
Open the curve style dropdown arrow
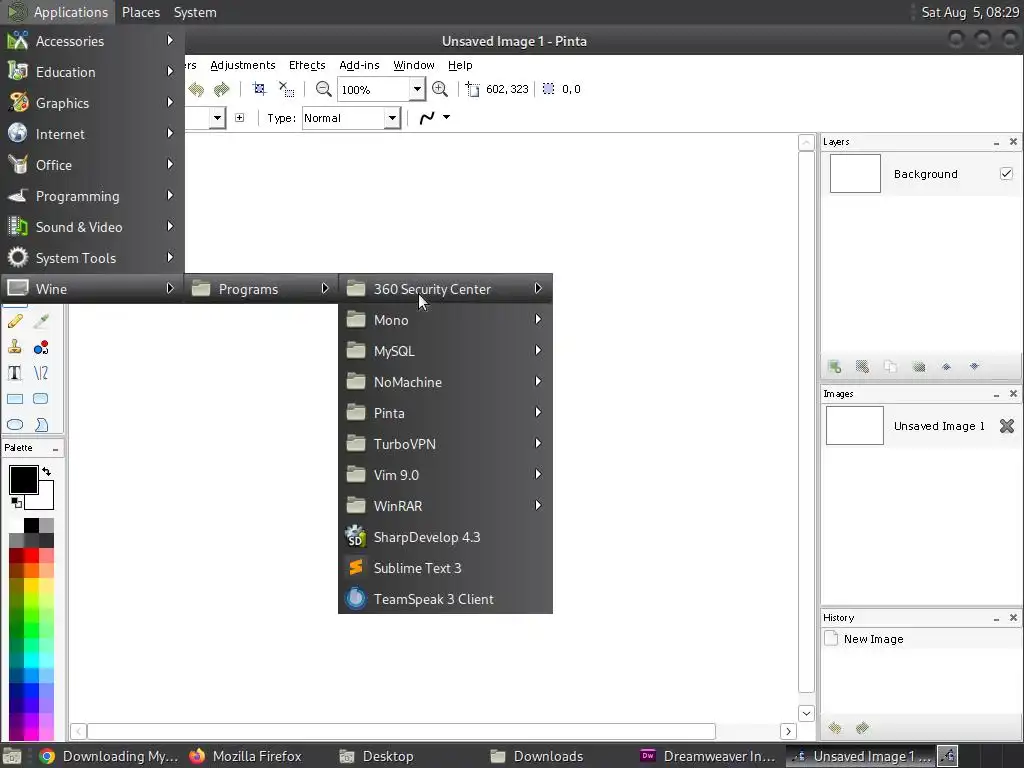447,118
